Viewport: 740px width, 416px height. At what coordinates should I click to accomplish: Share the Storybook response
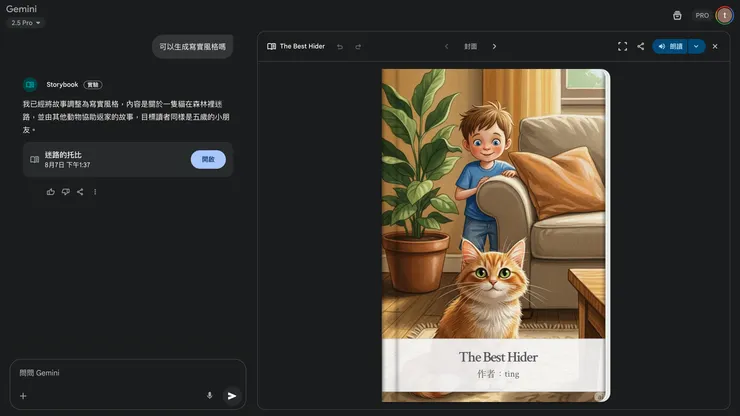pyautogui.click(x=80, y=192)
